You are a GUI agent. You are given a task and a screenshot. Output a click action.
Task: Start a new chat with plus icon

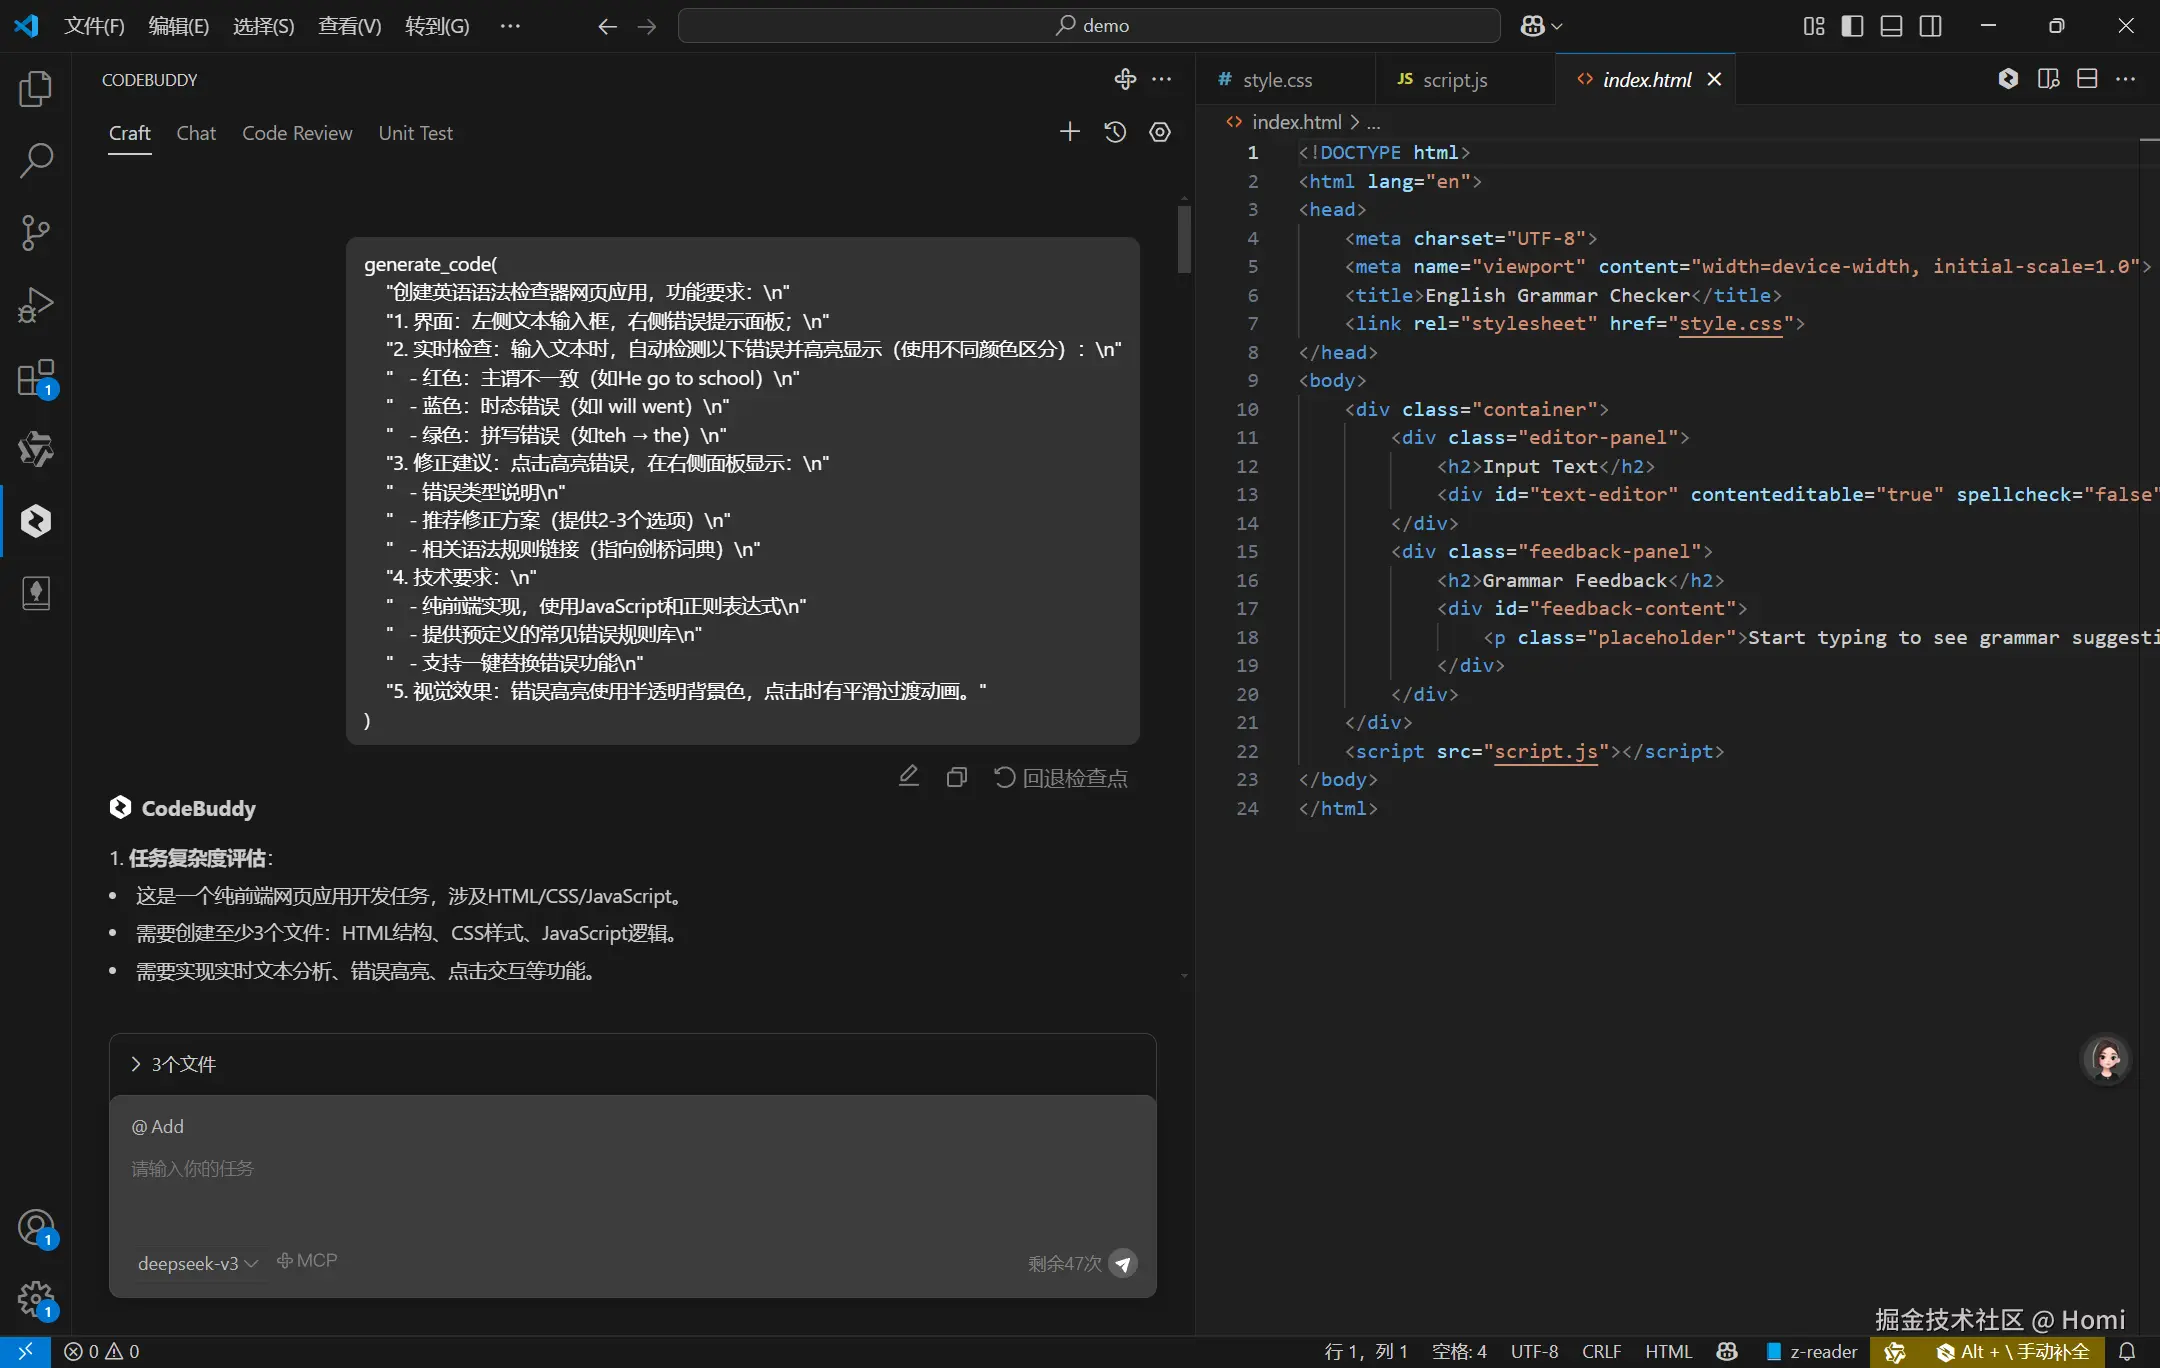pos(1070,132)
